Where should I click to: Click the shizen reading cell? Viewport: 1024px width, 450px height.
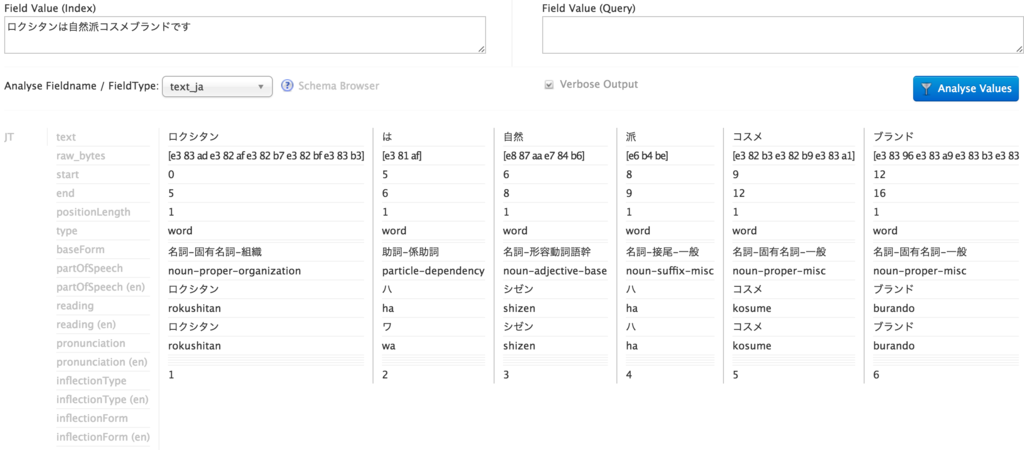520,308
